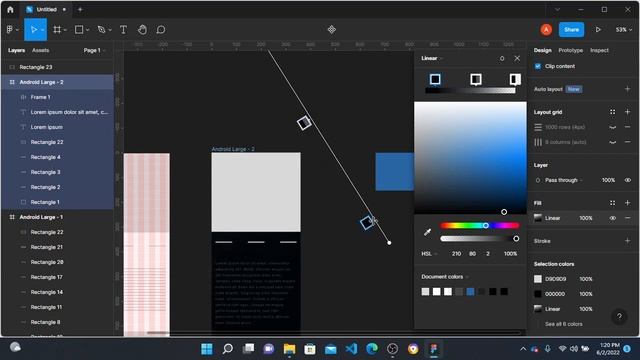Select the Frame tool
The image size is (640, 360).
coord(57,29)
